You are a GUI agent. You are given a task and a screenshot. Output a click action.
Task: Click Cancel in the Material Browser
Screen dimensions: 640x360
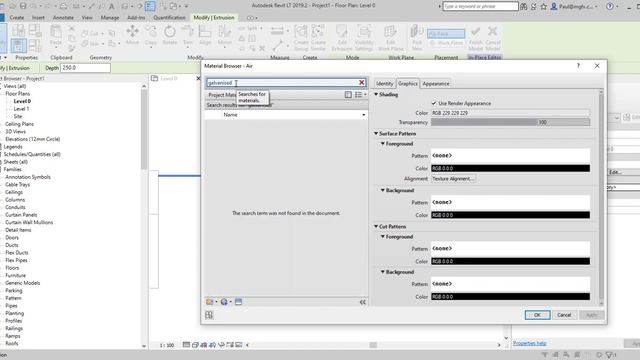click(564, 315)
